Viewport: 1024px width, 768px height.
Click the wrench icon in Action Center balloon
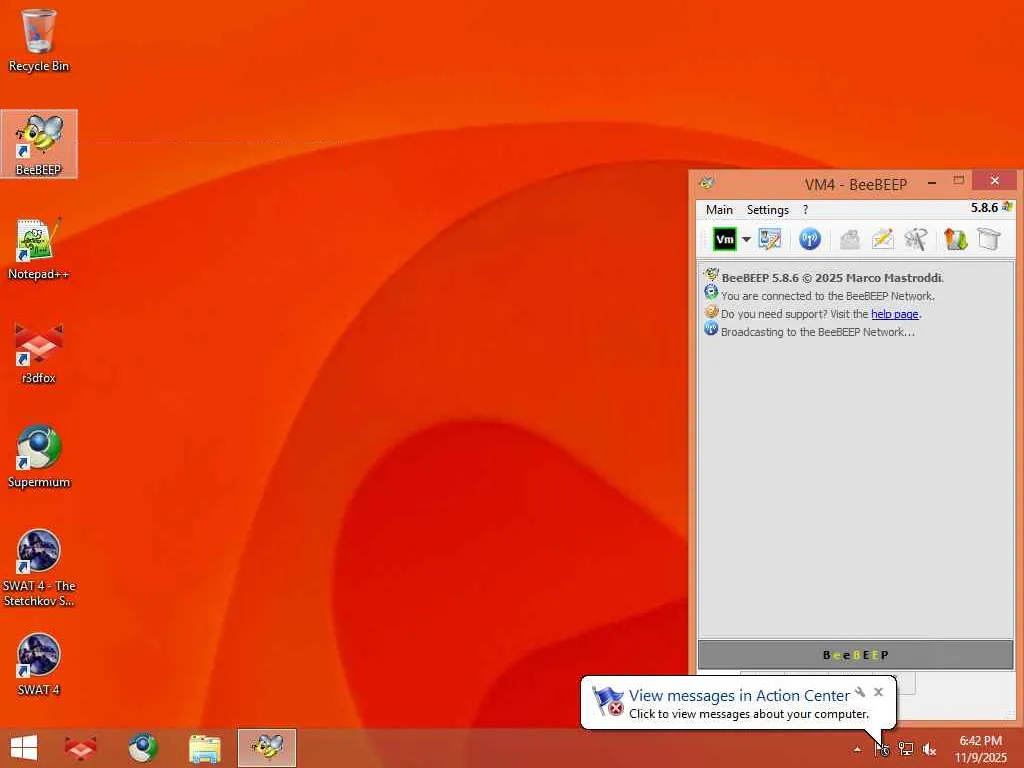click(x=861, y=692)
